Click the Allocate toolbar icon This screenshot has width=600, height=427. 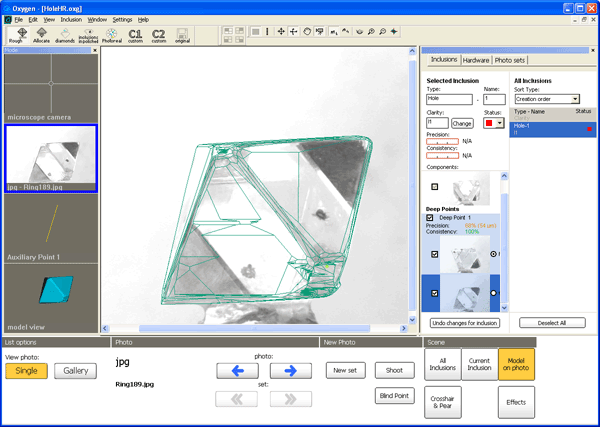point(43,34)
